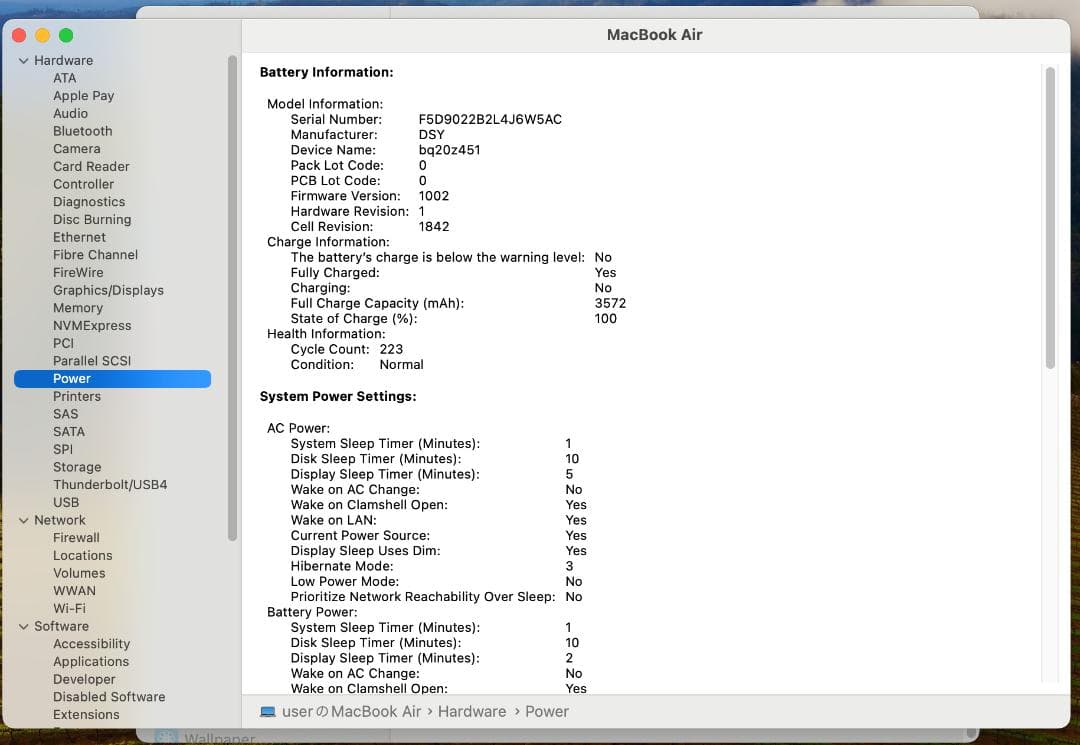
Task: Click device name value bq20z451
Action: 449,150
